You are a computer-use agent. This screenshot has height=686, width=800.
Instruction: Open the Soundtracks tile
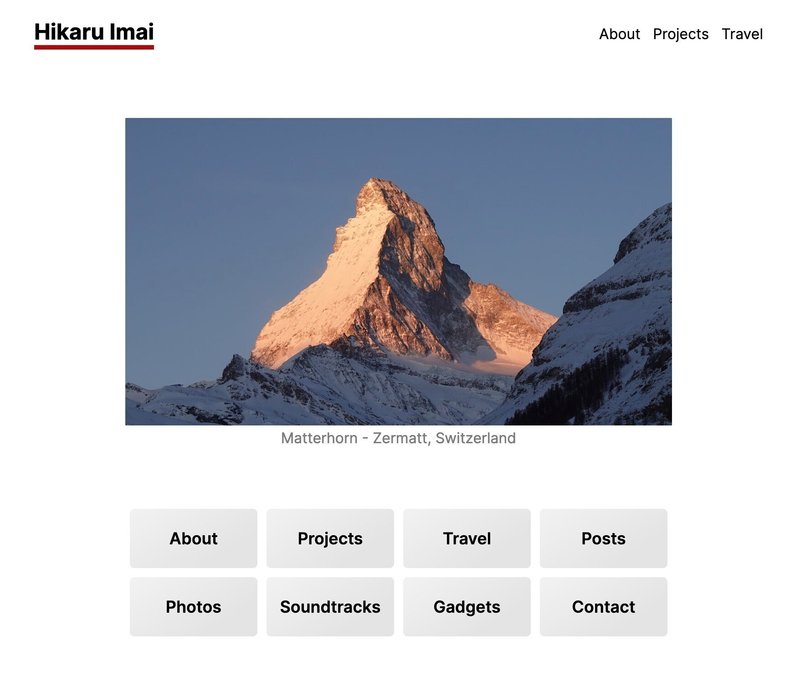(x=330, y=606)
